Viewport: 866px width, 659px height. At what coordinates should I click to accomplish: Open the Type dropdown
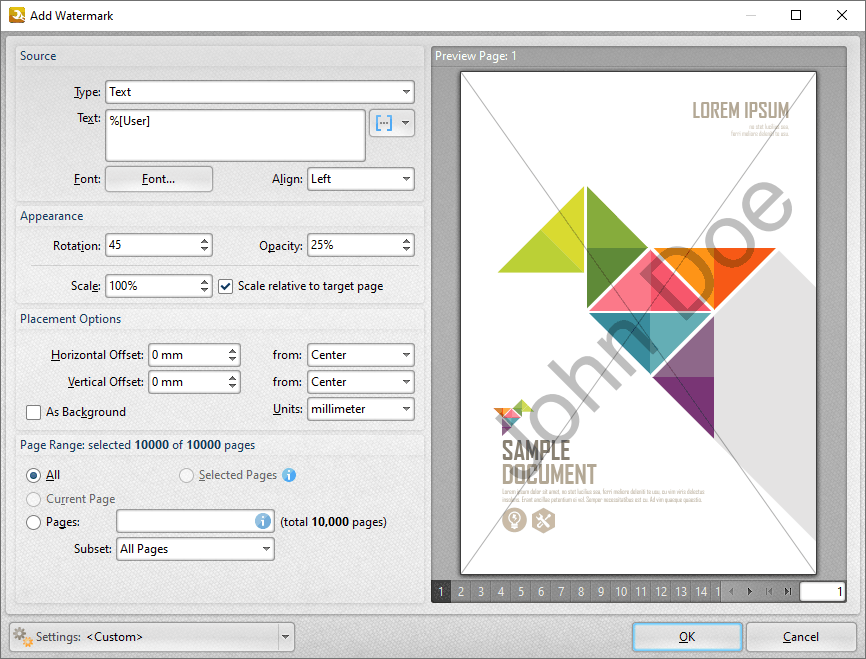(x=260, y=92)
